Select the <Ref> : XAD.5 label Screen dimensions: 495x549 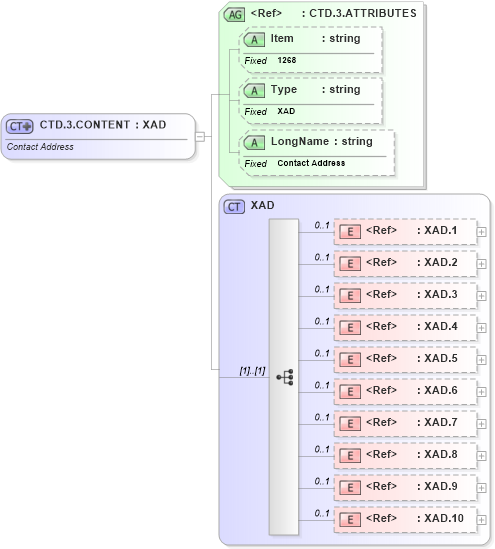(412, 358)
